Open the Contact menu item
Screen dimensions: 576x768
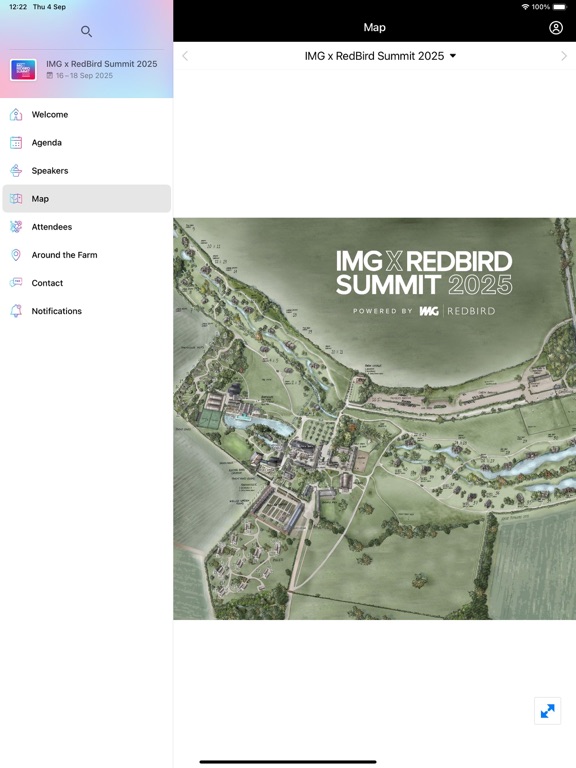click(x=87, y=283)
